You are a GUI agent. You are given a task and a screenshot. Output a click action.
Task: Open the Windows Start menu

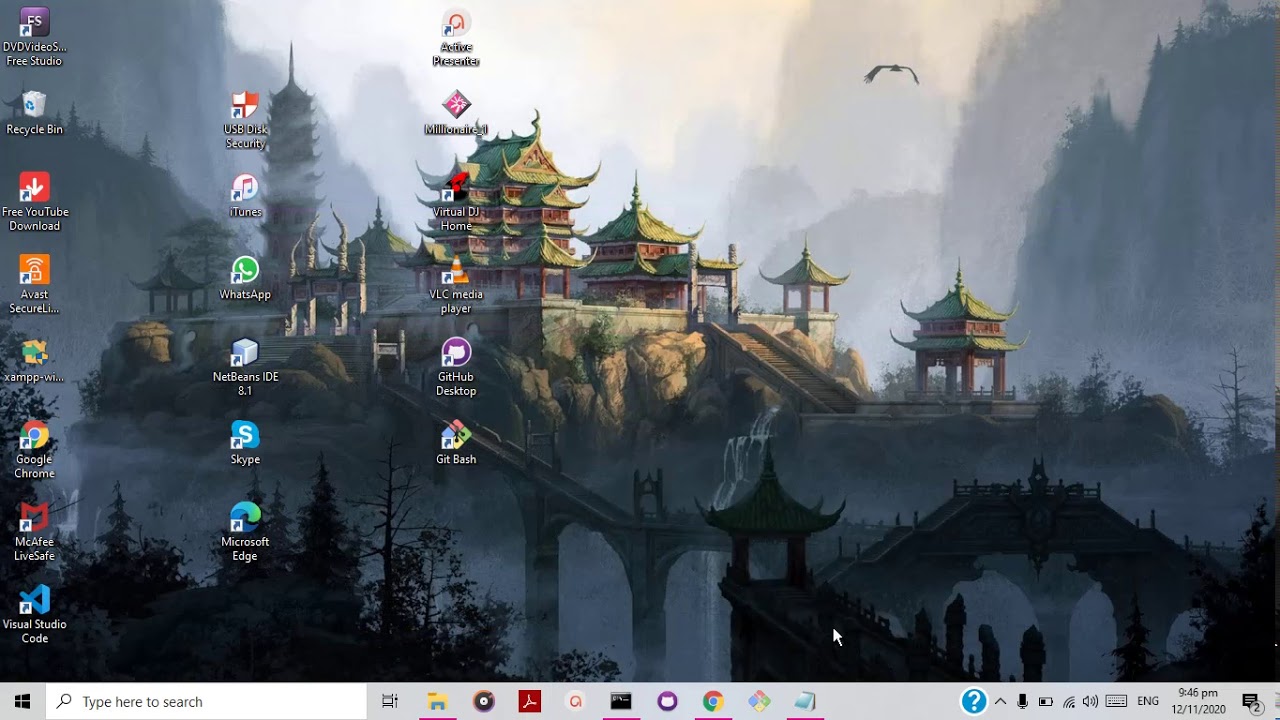click(x=22, y=701)
